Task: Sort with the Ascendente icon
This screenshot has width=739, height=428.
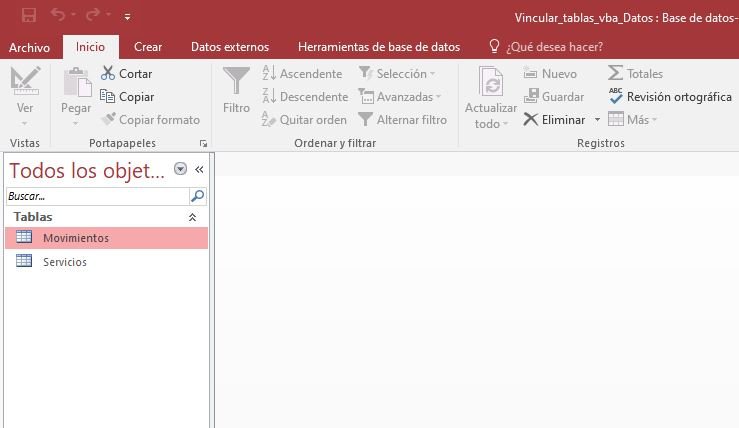Action: (269, 73)
